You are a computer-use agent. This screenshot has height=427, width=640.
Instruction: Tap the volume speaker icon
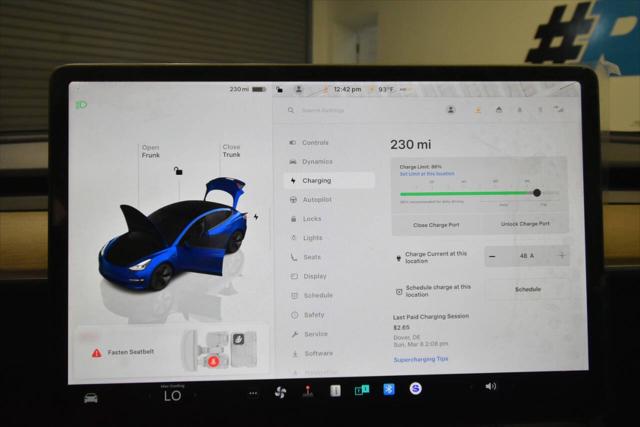tap(491, 386)
